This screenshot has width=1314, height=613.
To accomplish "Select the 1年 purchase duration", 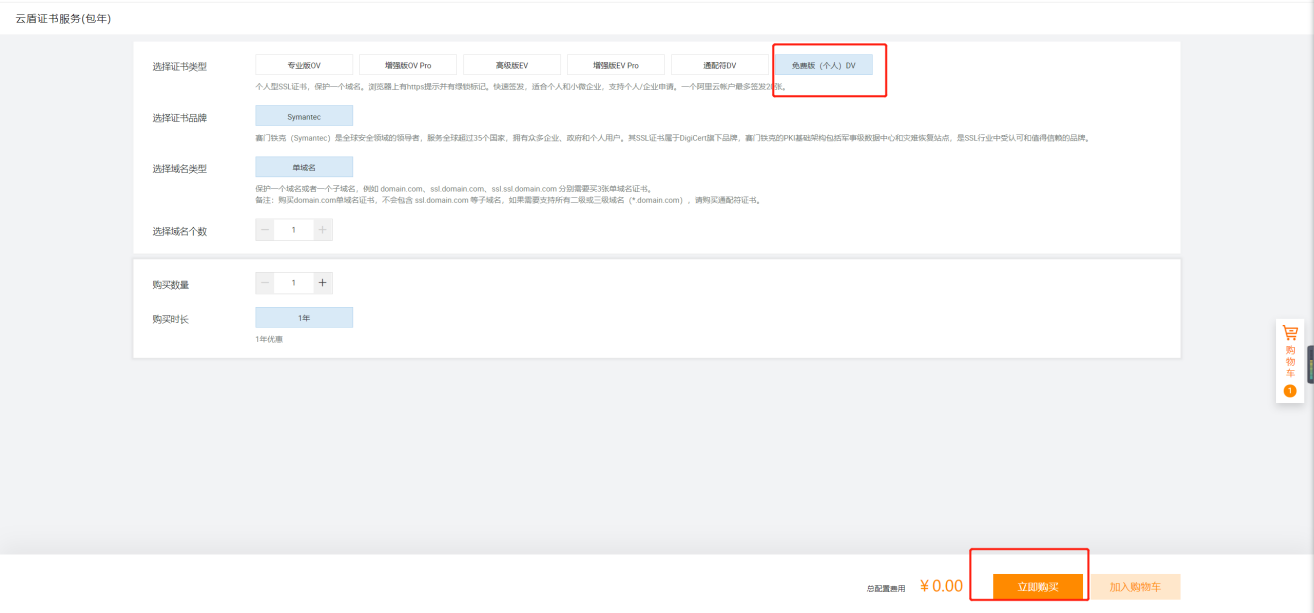I will tap(304, 317).
